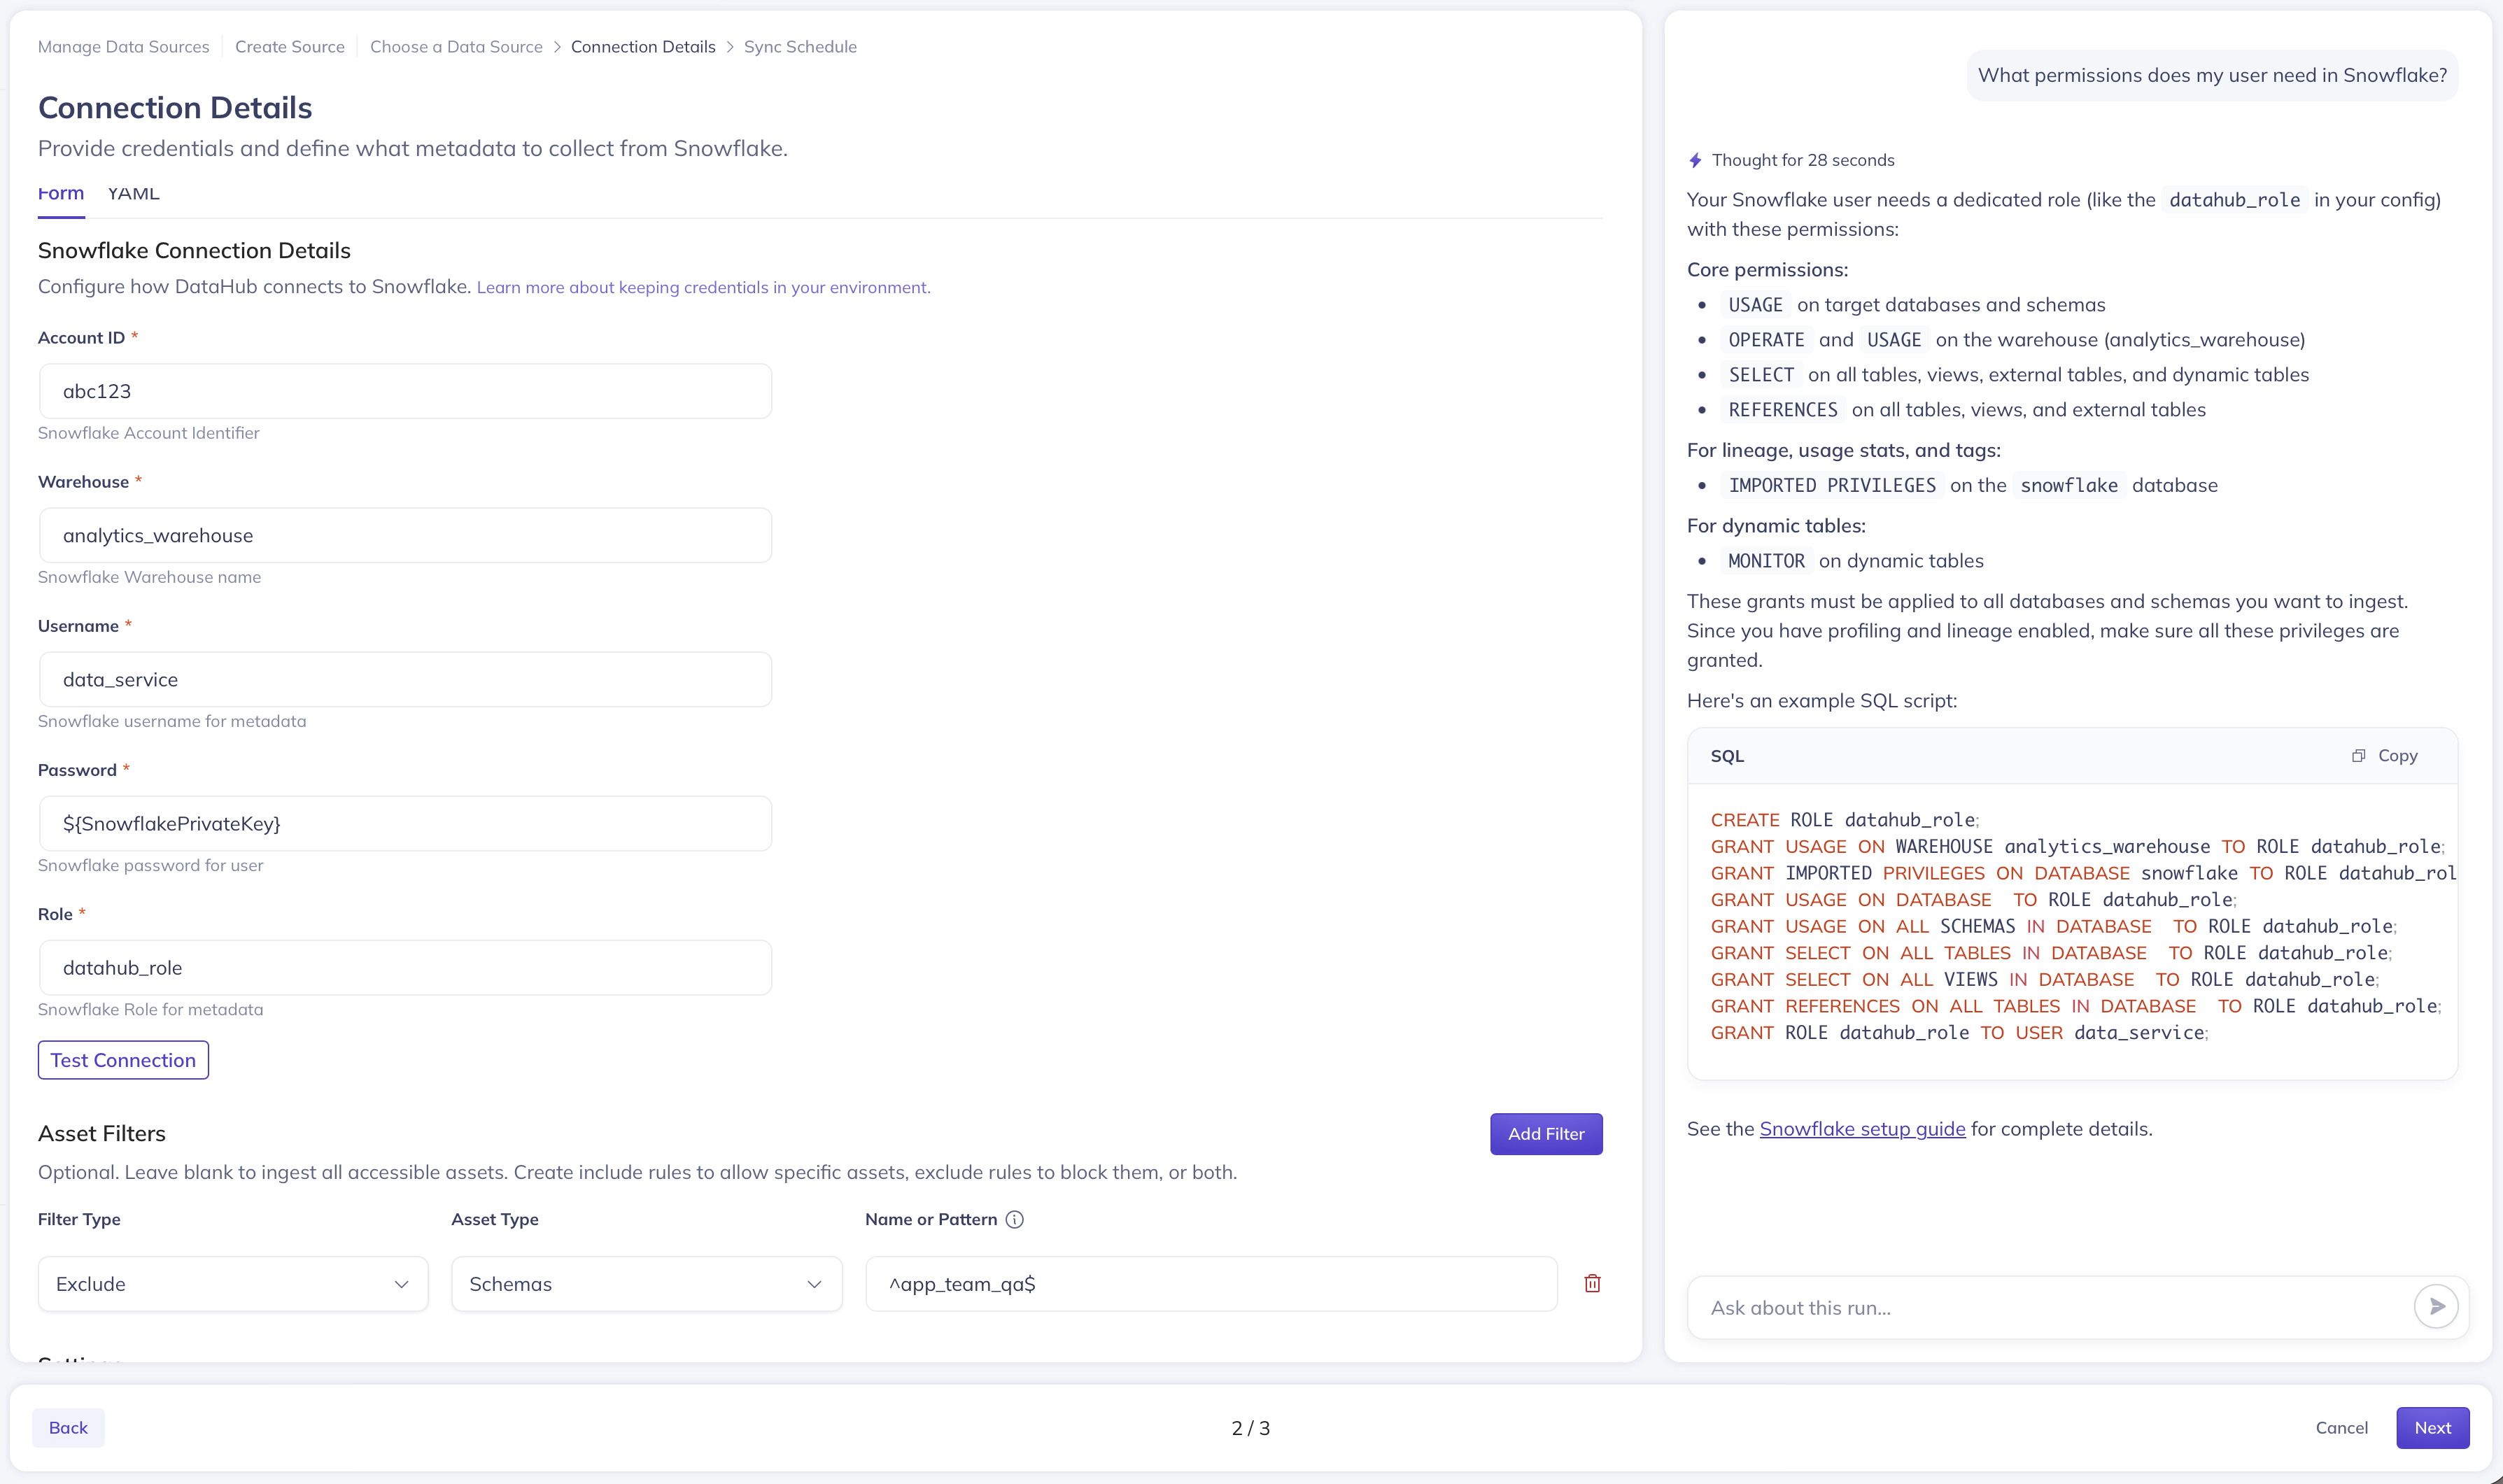The image size is (2503, 1484).
Task: Open the Snowflake setup guide link
Action: 1861,1128
